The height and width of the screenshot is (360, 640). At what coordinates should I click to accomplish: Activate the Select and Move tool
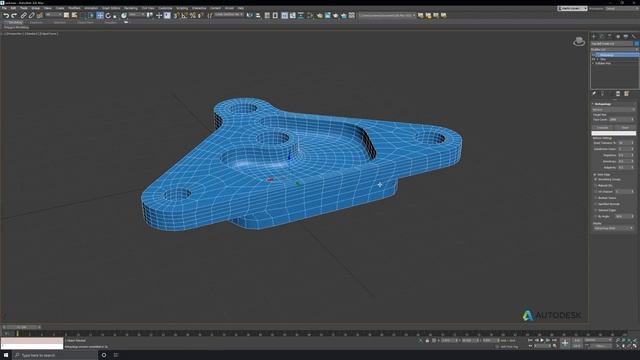tap(100, 16)
